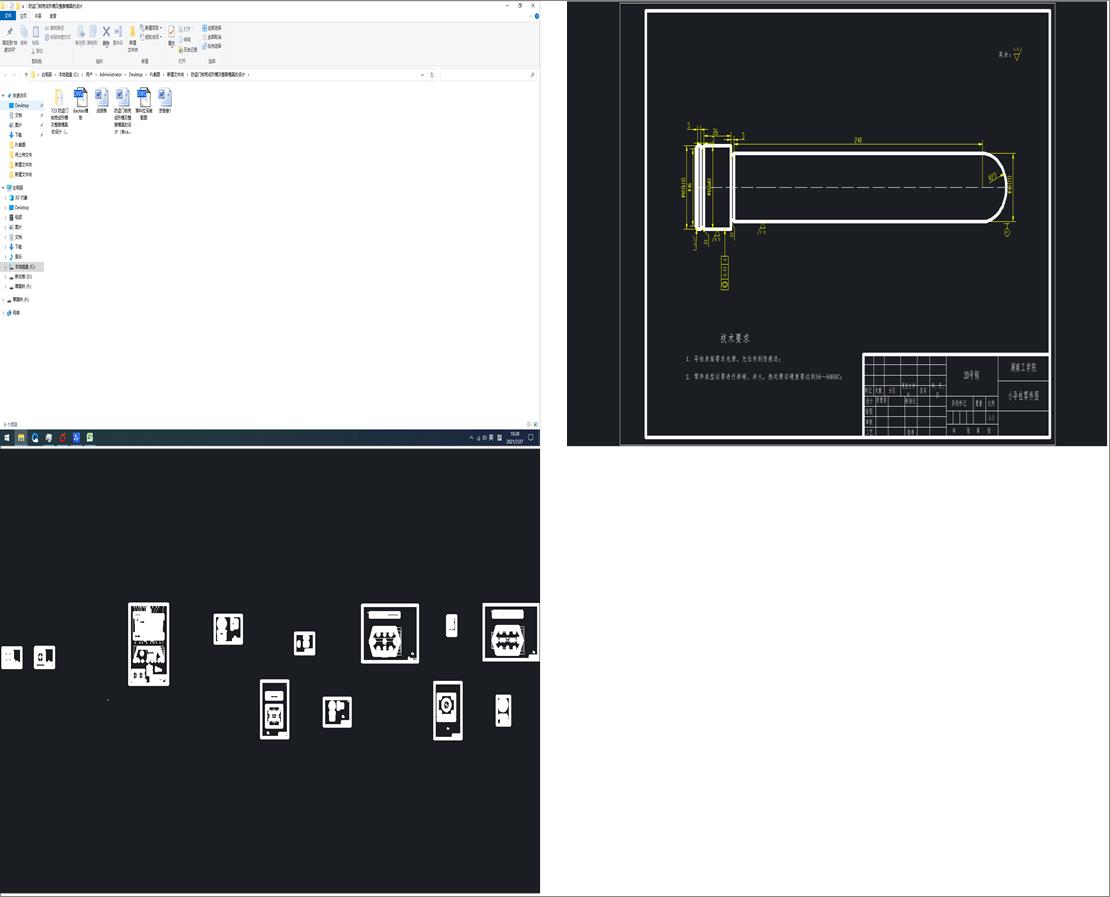The image size is (1110, 897).
Task: Select the yellow folder in file list
Action: pos(59,111)
